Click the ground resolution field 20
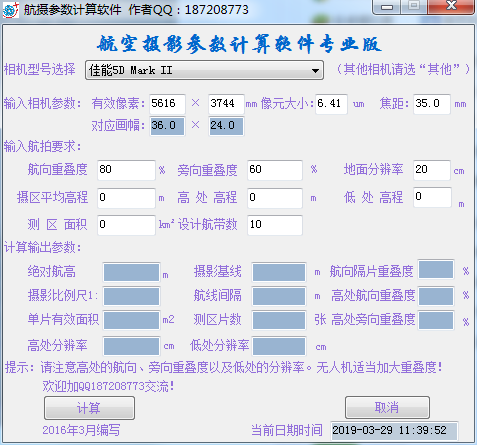The height and width of the screenshot is (445, 477). pos(432,170)
